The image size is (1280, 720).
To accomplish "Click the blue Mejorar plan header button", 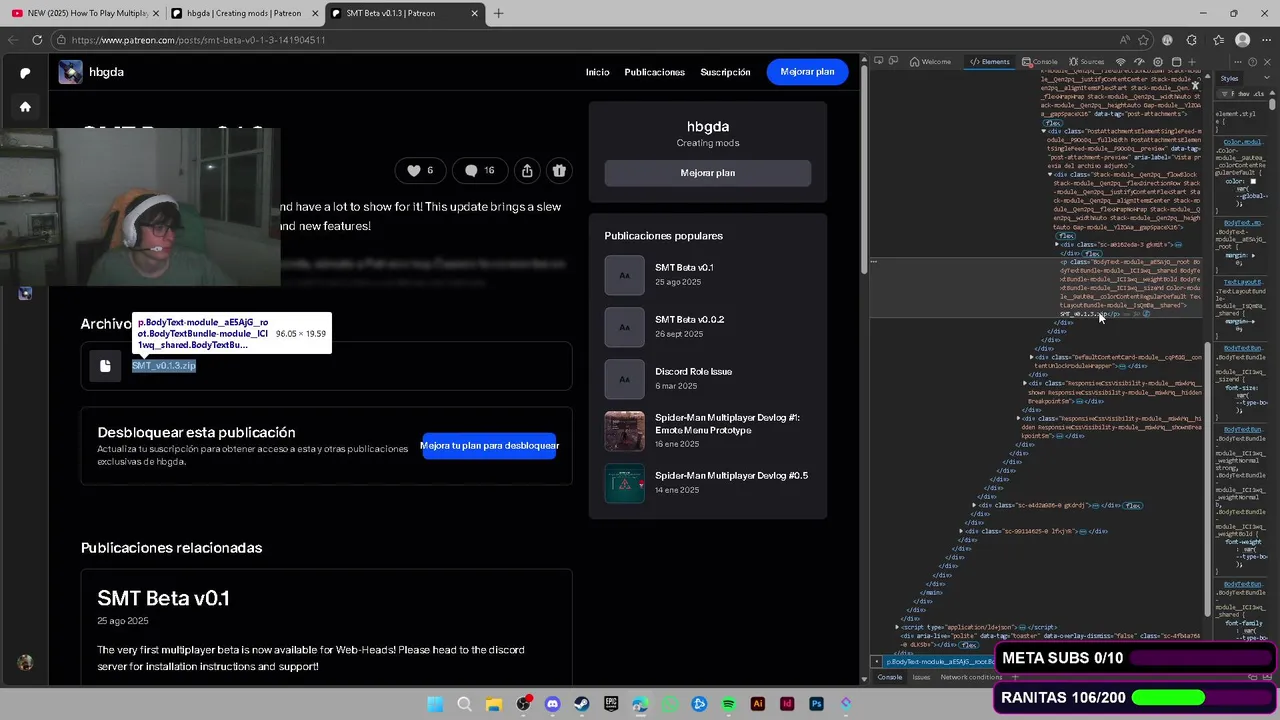I will 807,72.
